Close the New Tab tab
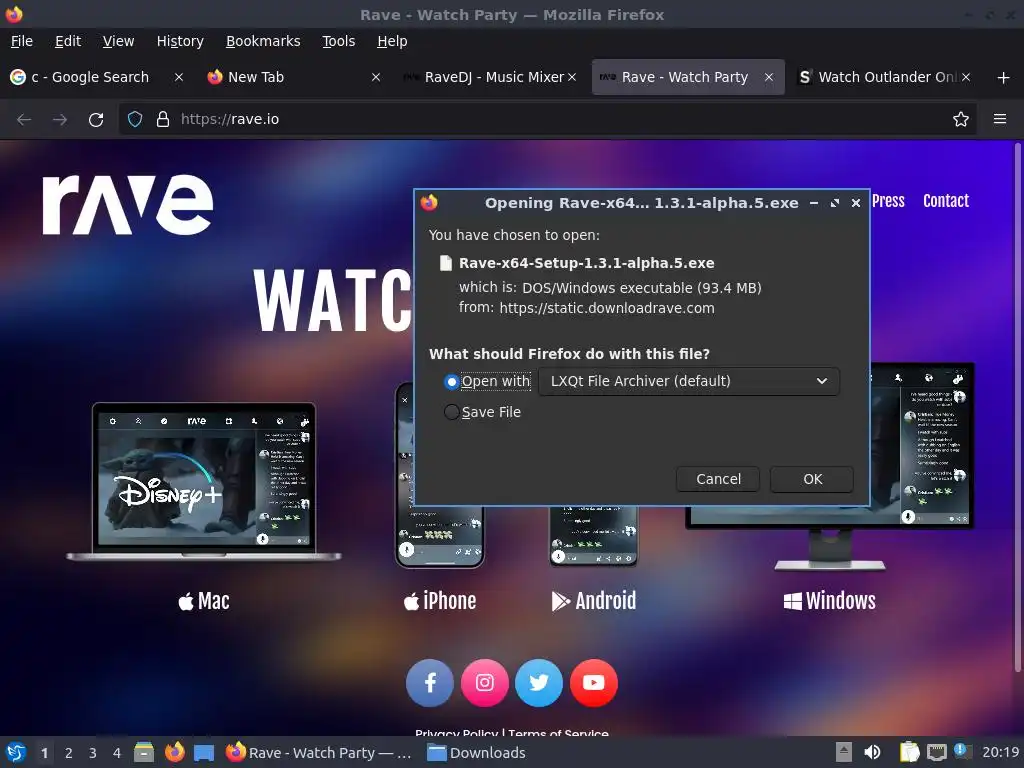 [376, 77]
